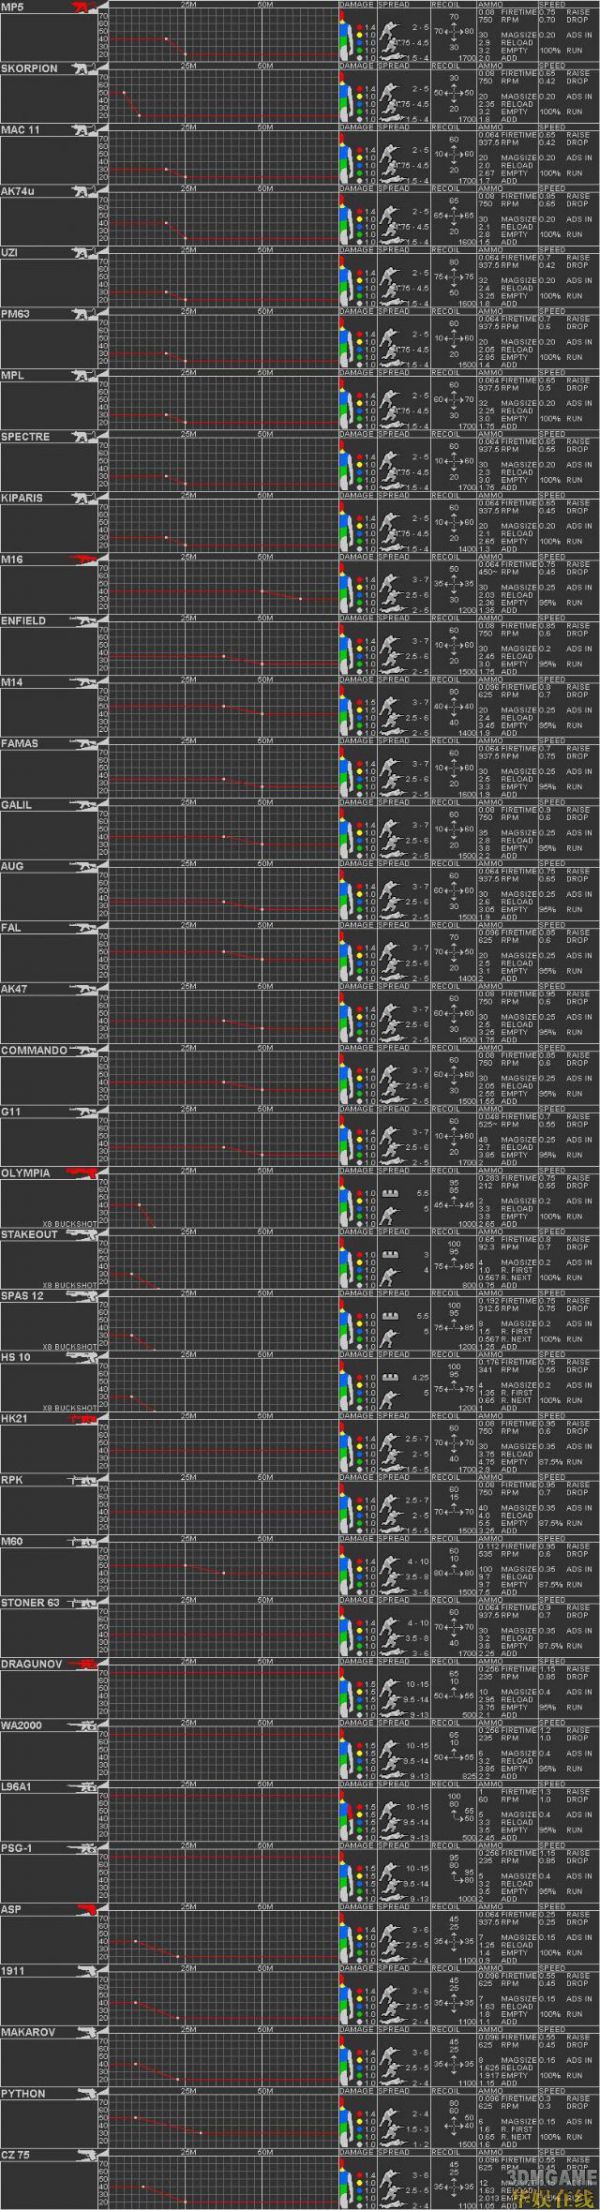The height and width of the screenshot is (2210, 600).
Task: Click the FAMAS rifle silhouette icon
Action: pyautogui.click(x=83, y=744)
